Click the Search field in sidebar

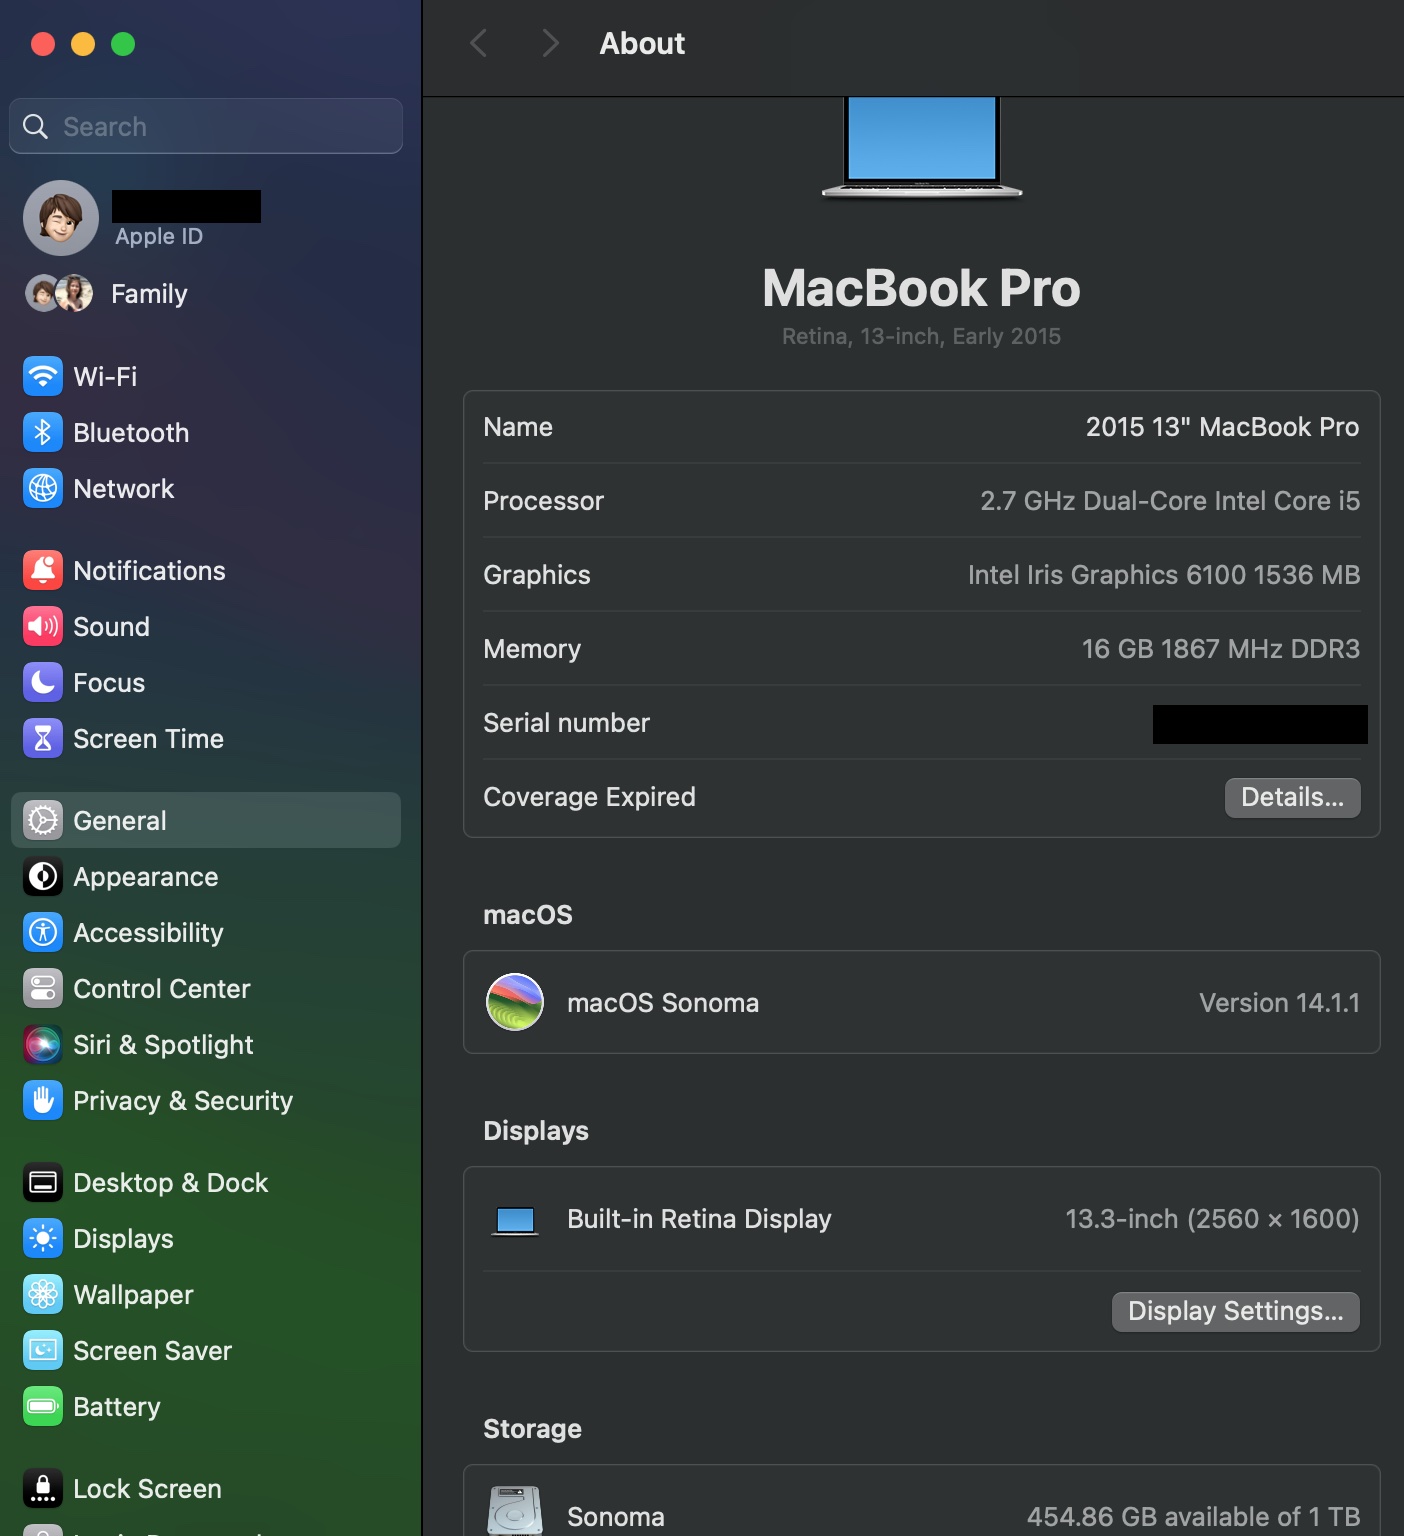click(x=206, y=126)
